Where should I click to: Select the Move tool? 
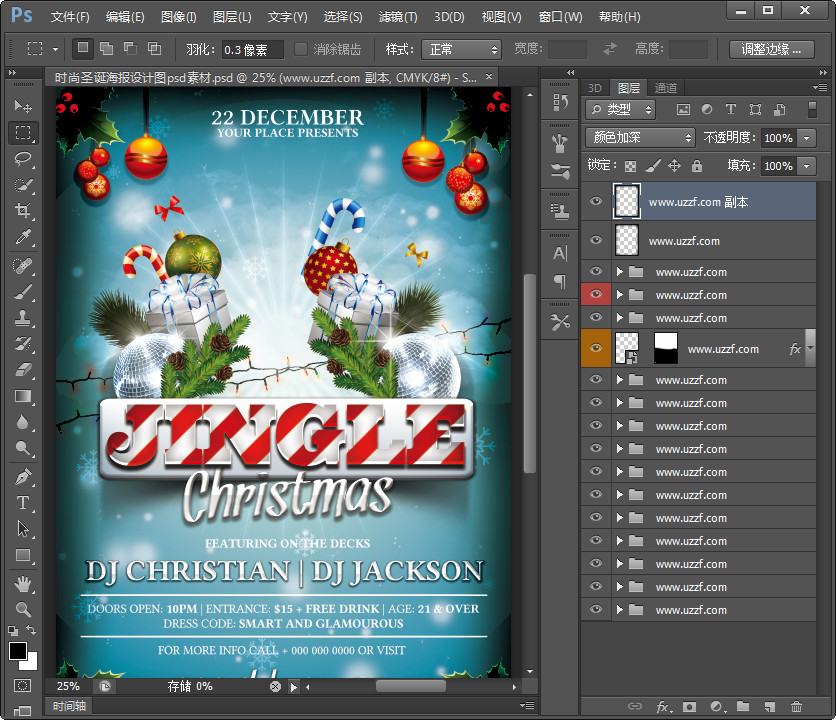point(23,106)
